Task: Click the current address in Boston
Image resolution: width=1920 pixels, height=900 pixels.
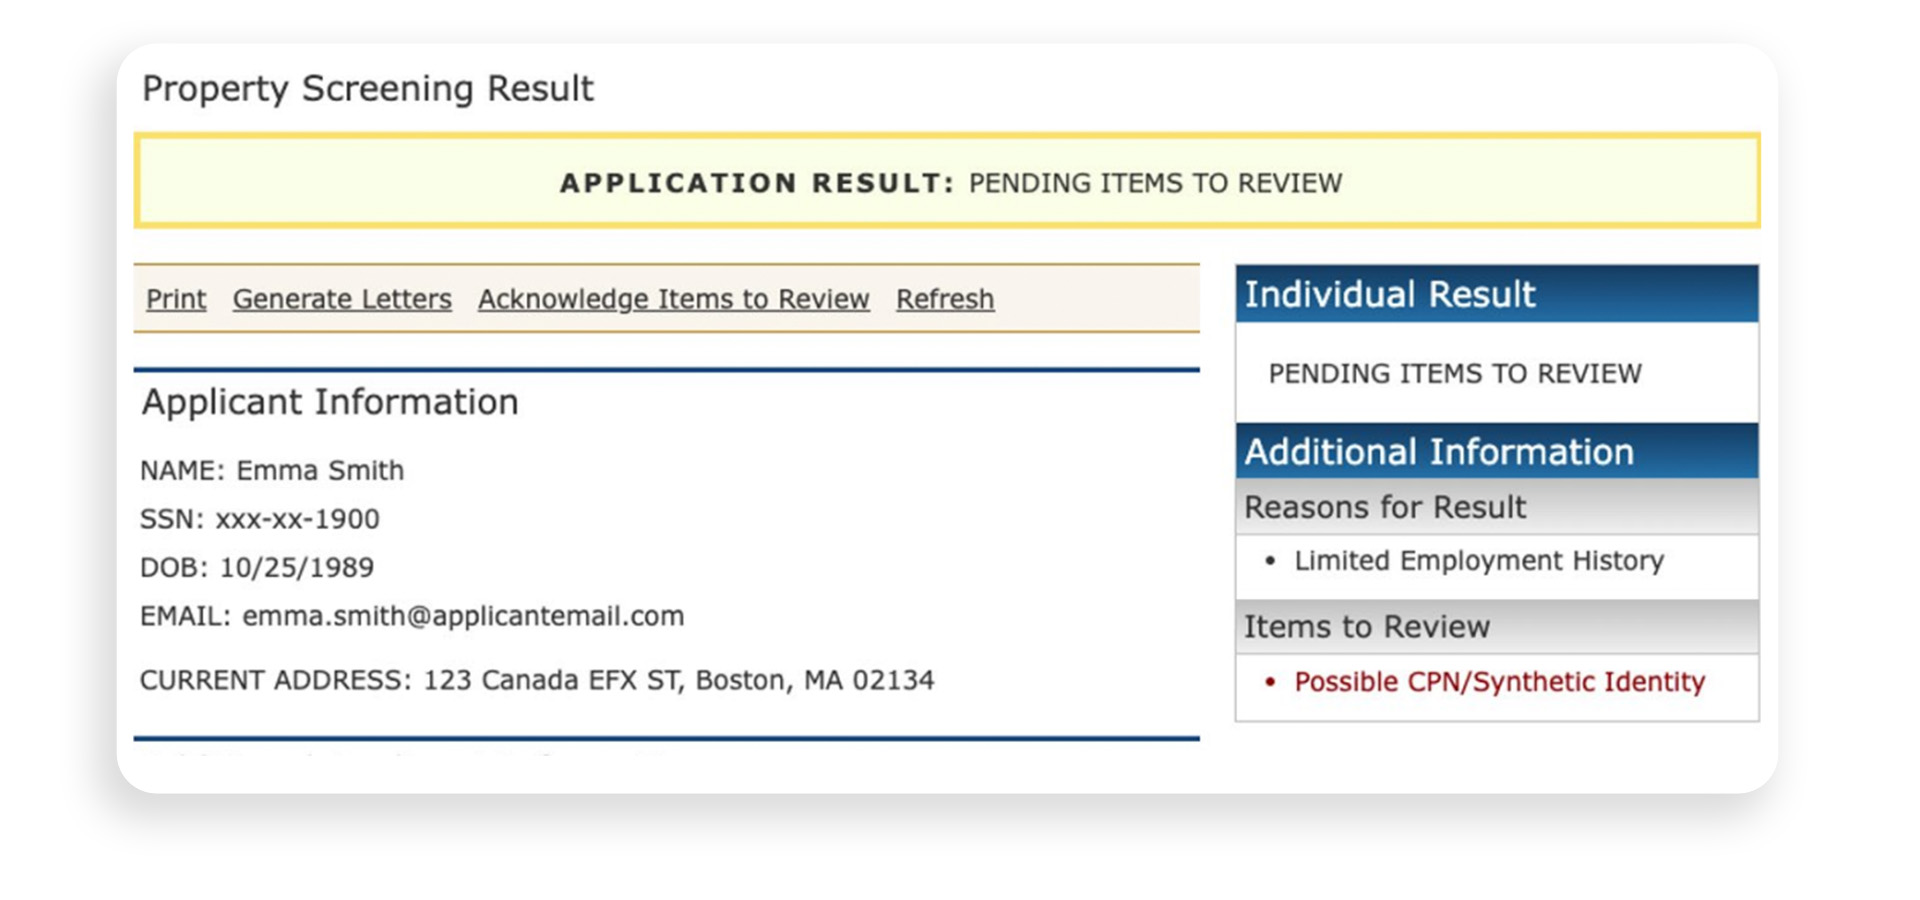Action: [x=538, y=679]
